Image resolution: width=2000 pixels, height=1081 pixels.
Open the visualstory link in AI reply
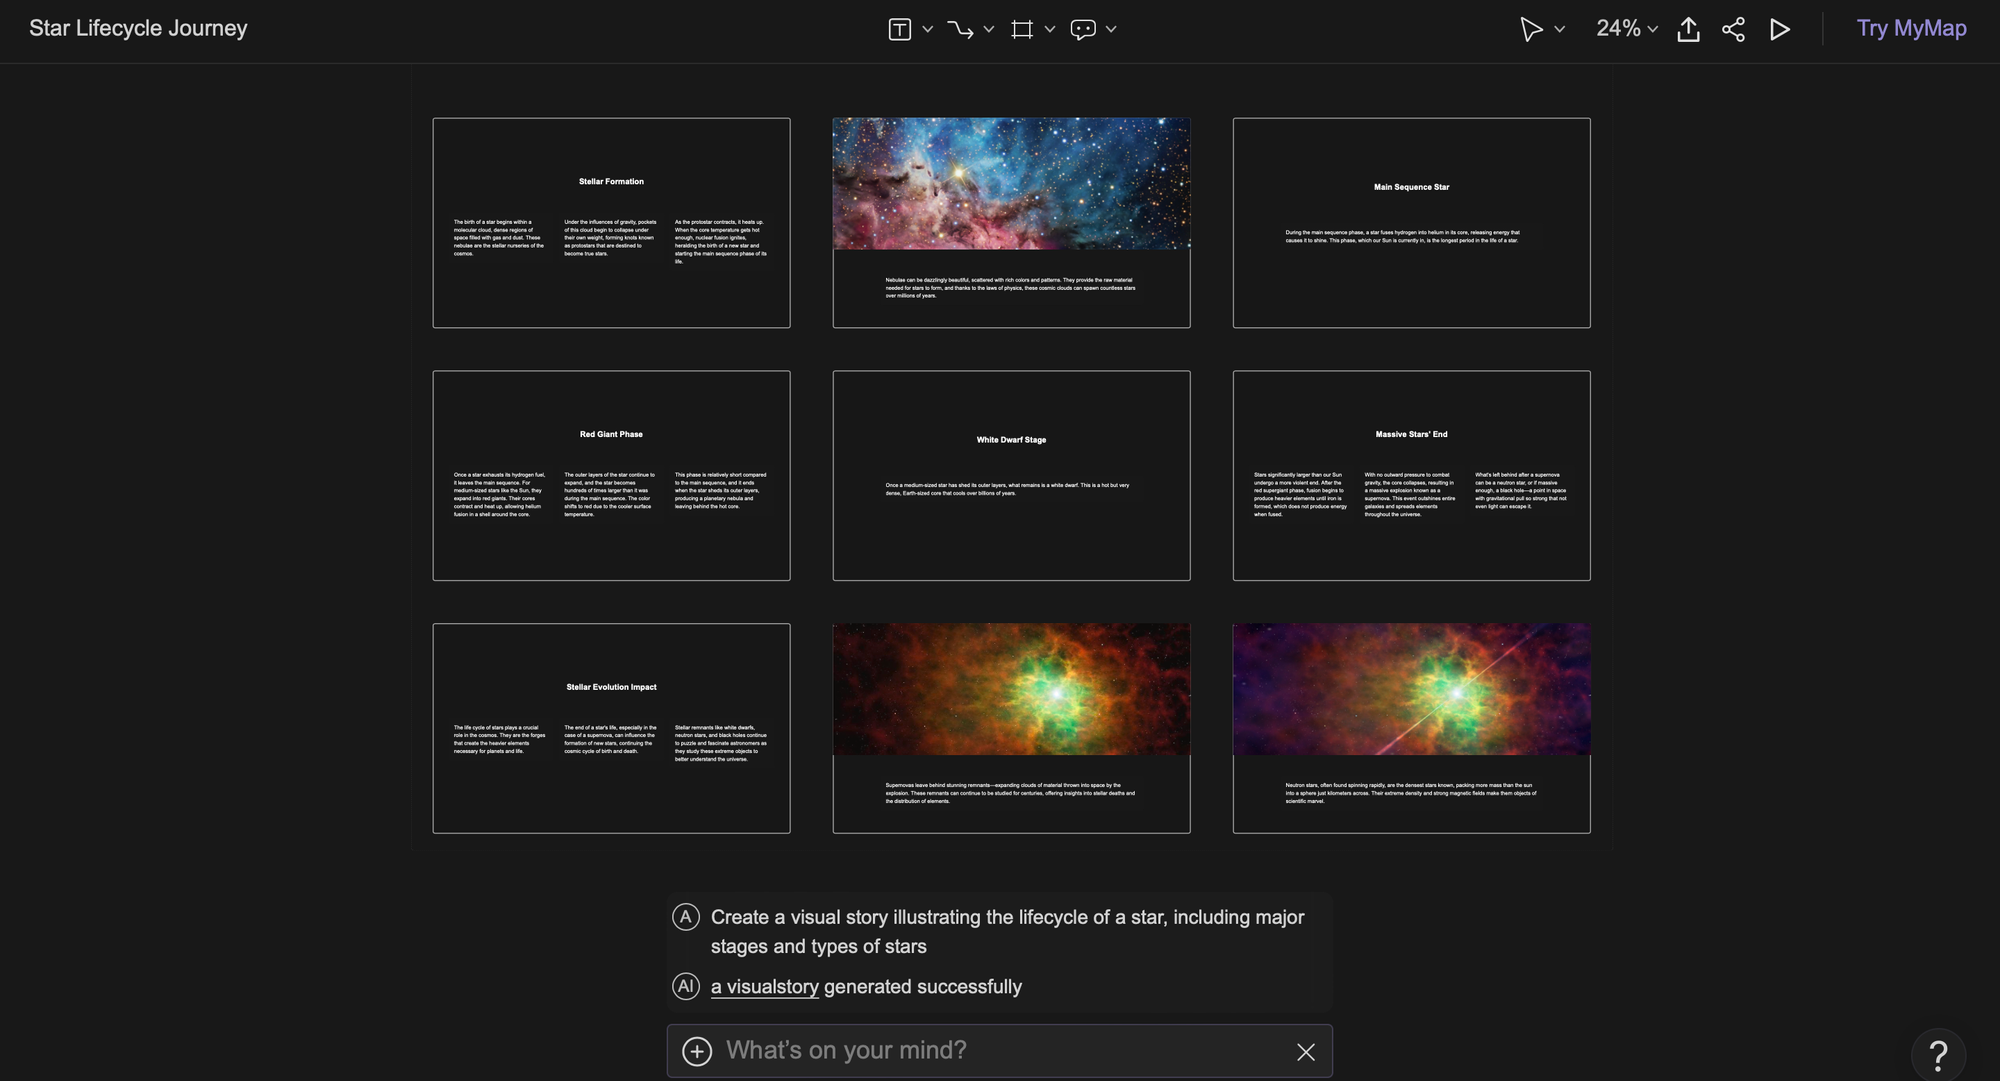click(x=765, y=987)
